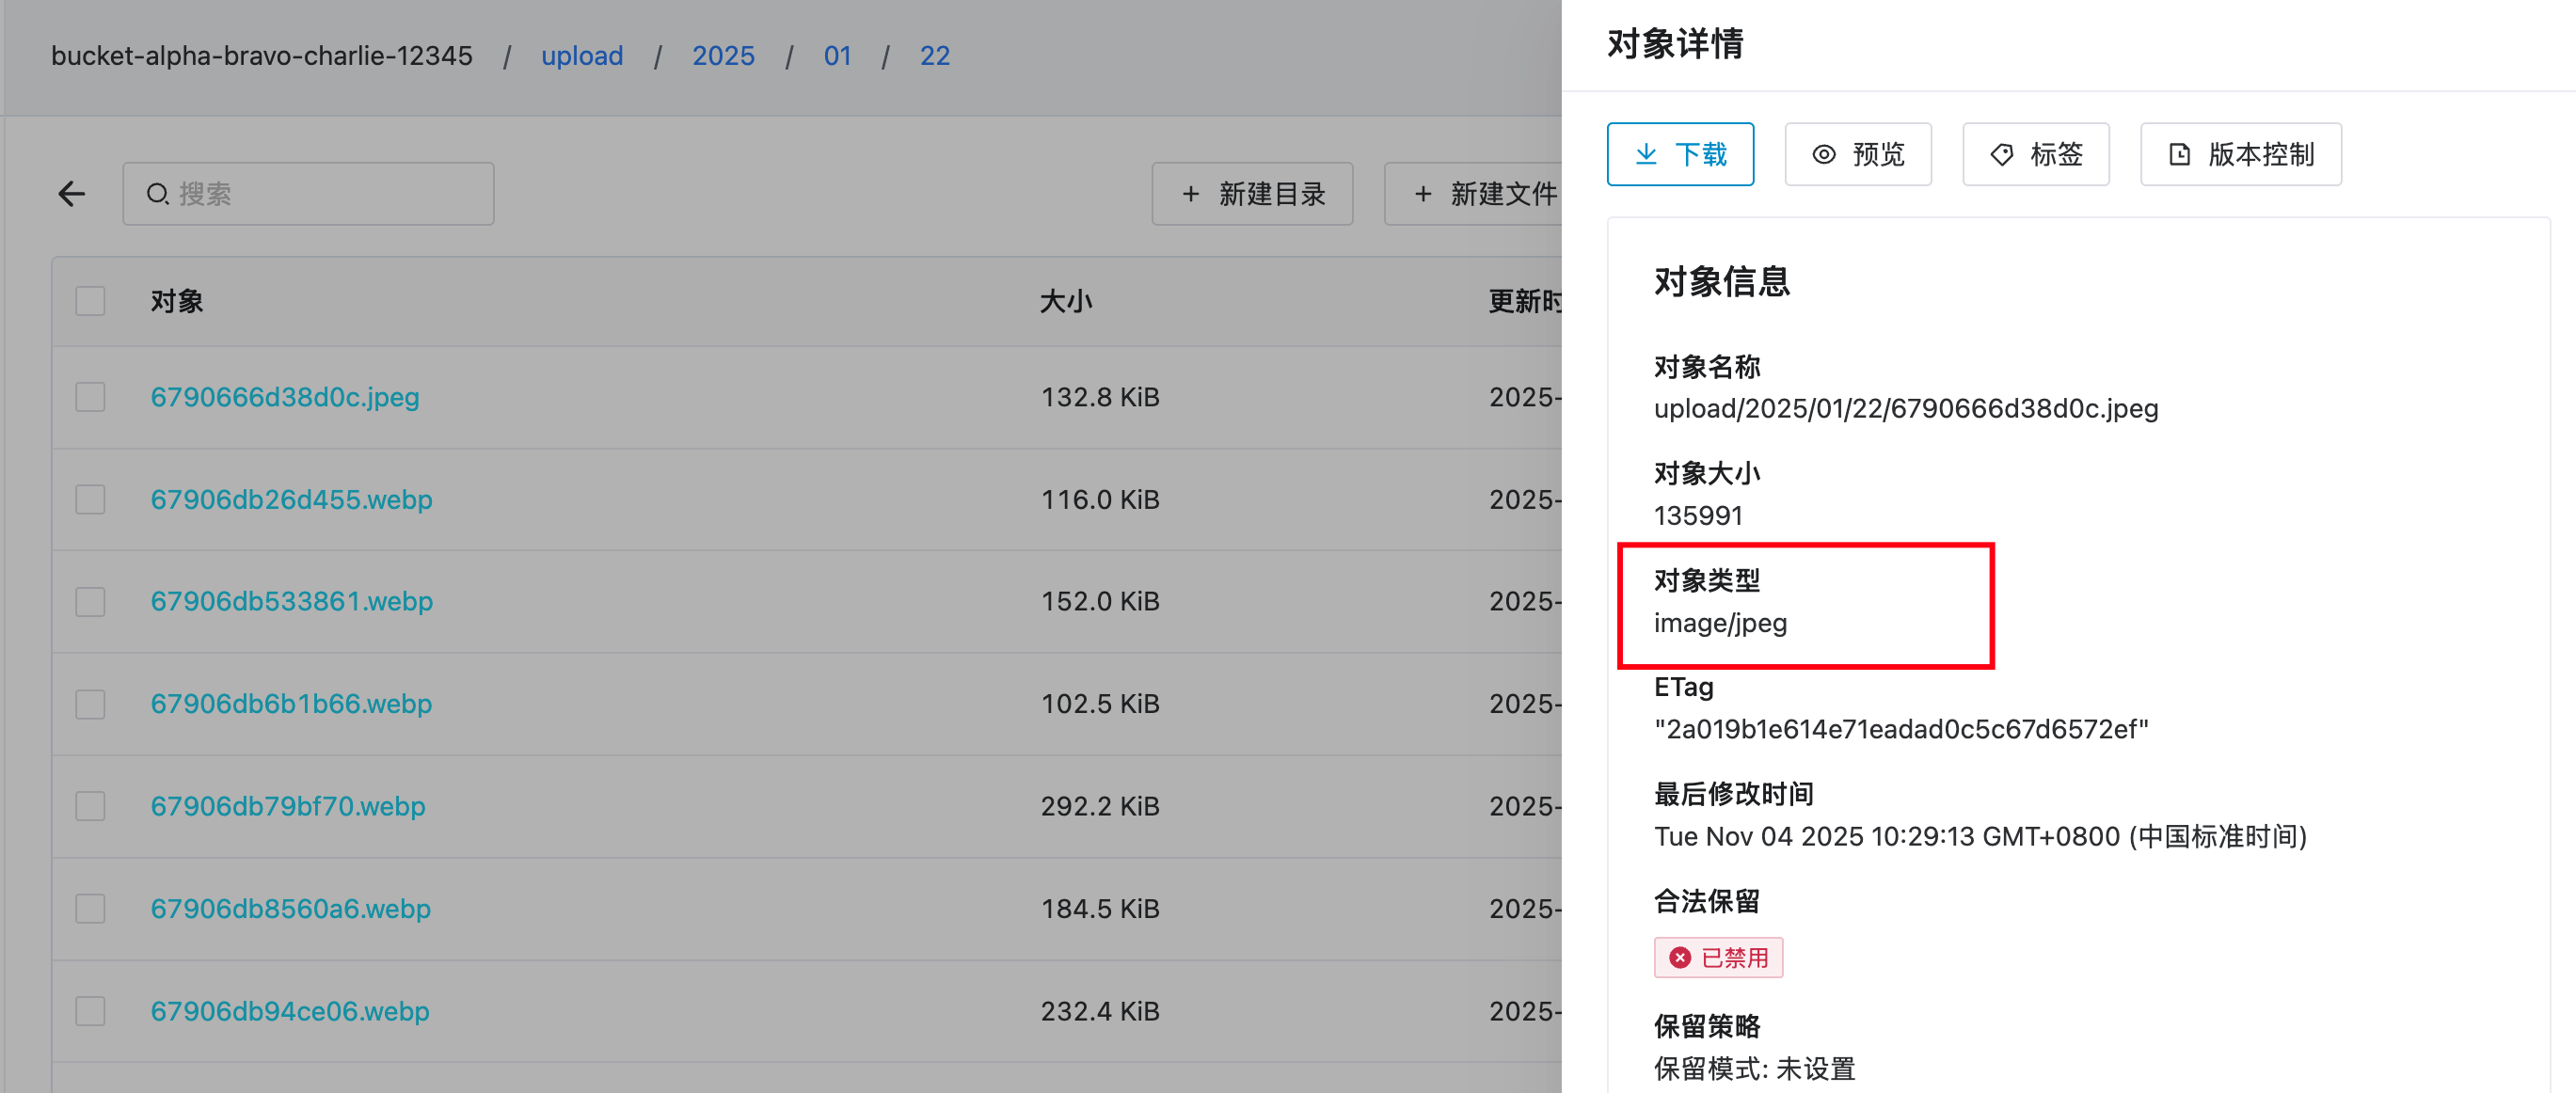
Task: Click the tag icon on the 标签 button
Action: point(2001,154)
